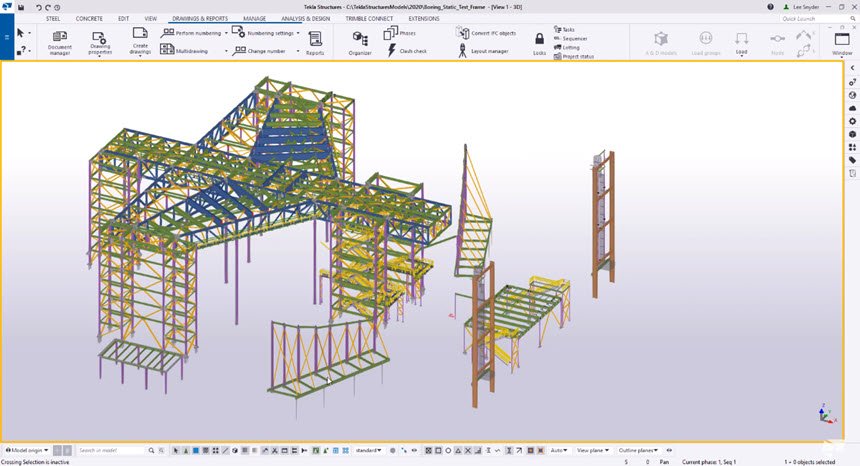Open the VIEW ribbon tab
Image resolution: width=860 pixels, height=466 pixels.
(151, 19)
